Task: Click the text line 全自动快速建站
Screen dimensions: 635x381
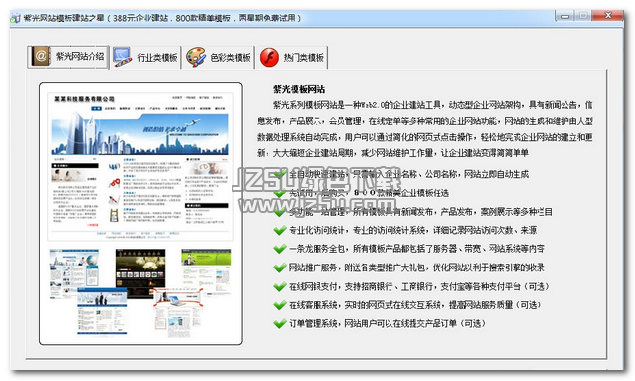Action: pyautogui.click(x=409, y=175)
